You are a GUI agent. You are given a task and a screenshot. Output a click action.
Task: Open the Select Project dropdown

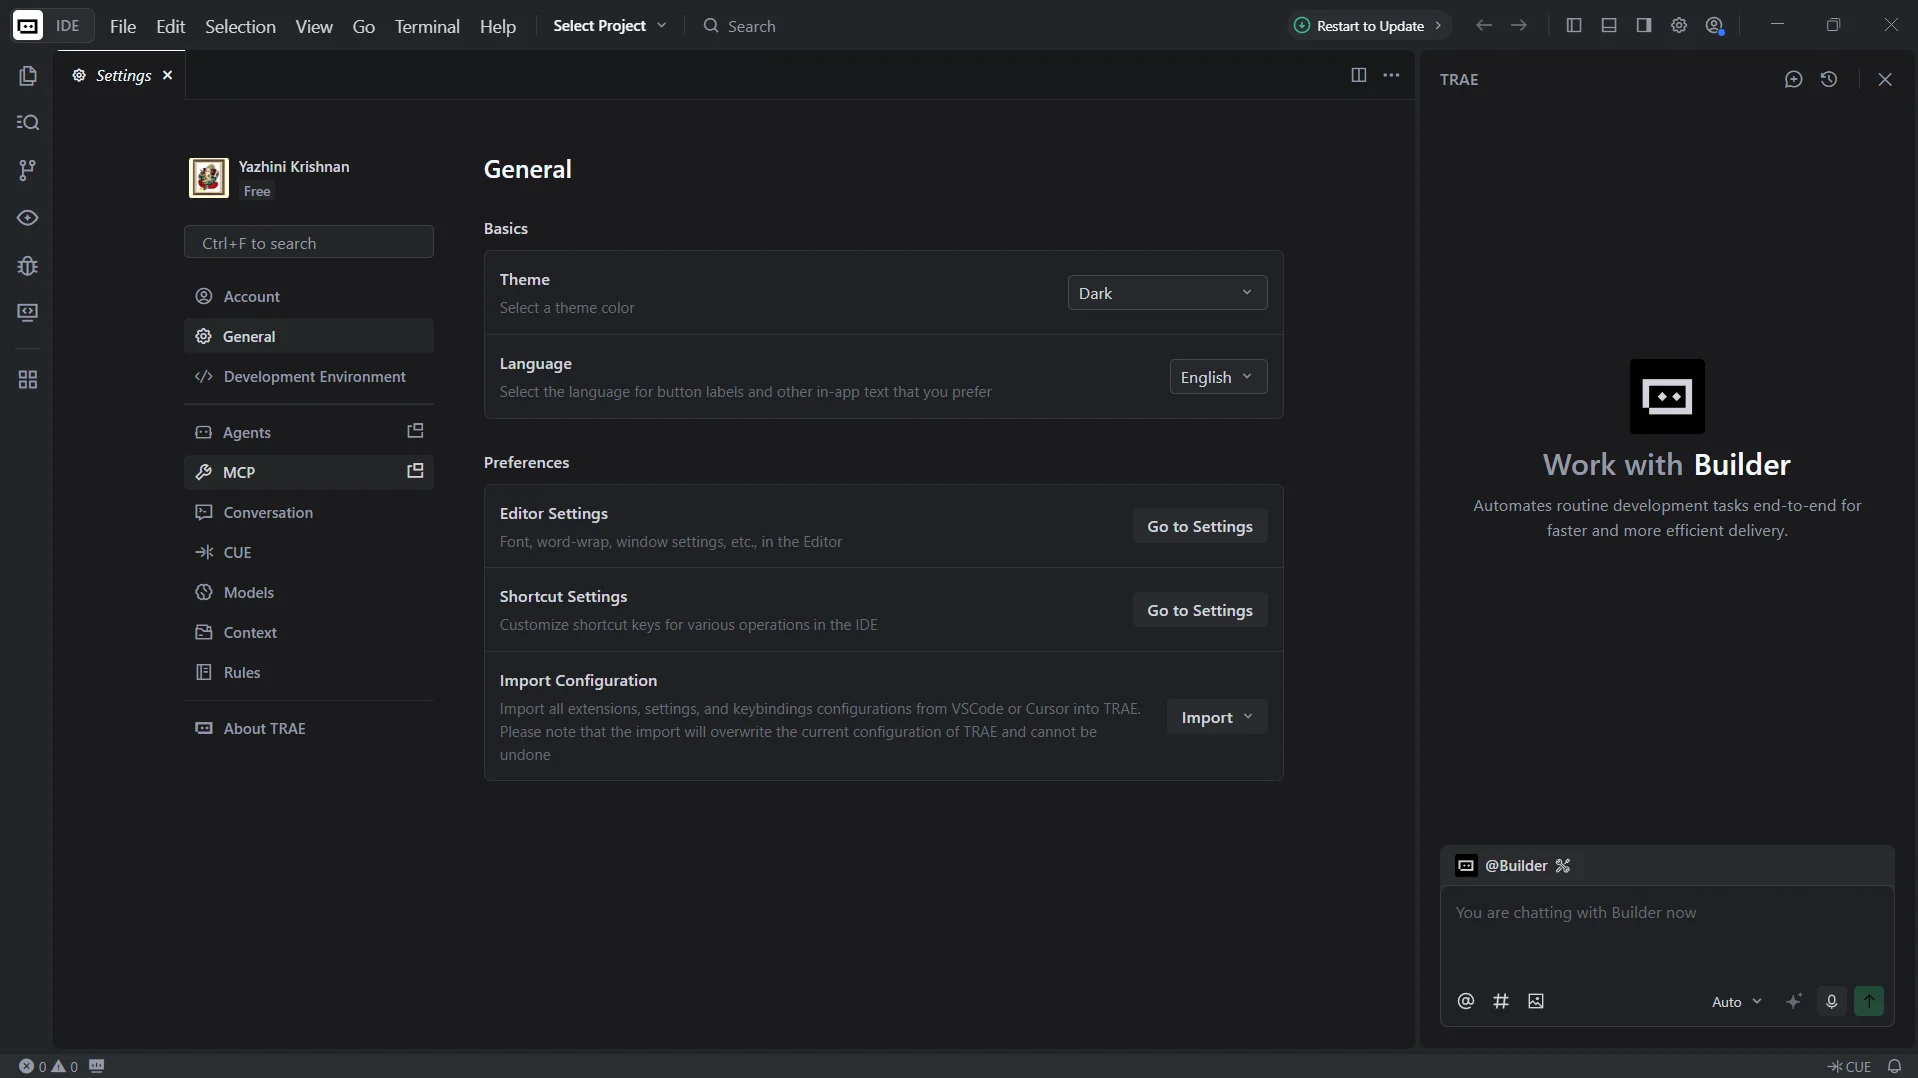click(x=609, y=26)
